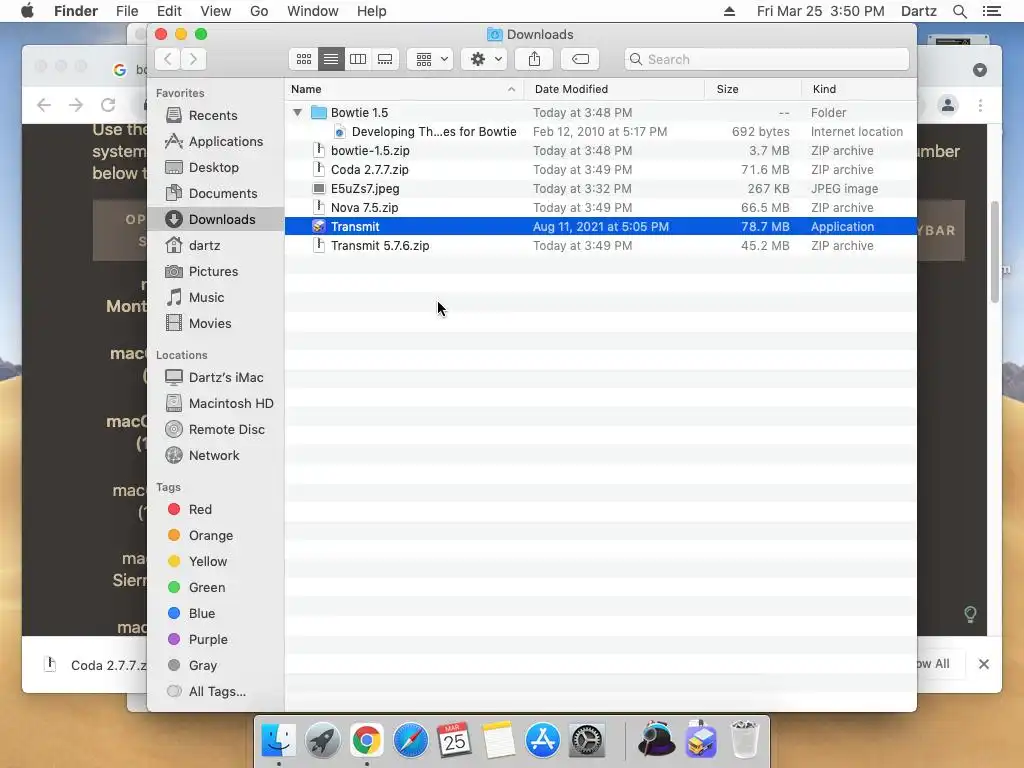Open the Edit menu
The image size is (1024, 768).
coord(169,11)
